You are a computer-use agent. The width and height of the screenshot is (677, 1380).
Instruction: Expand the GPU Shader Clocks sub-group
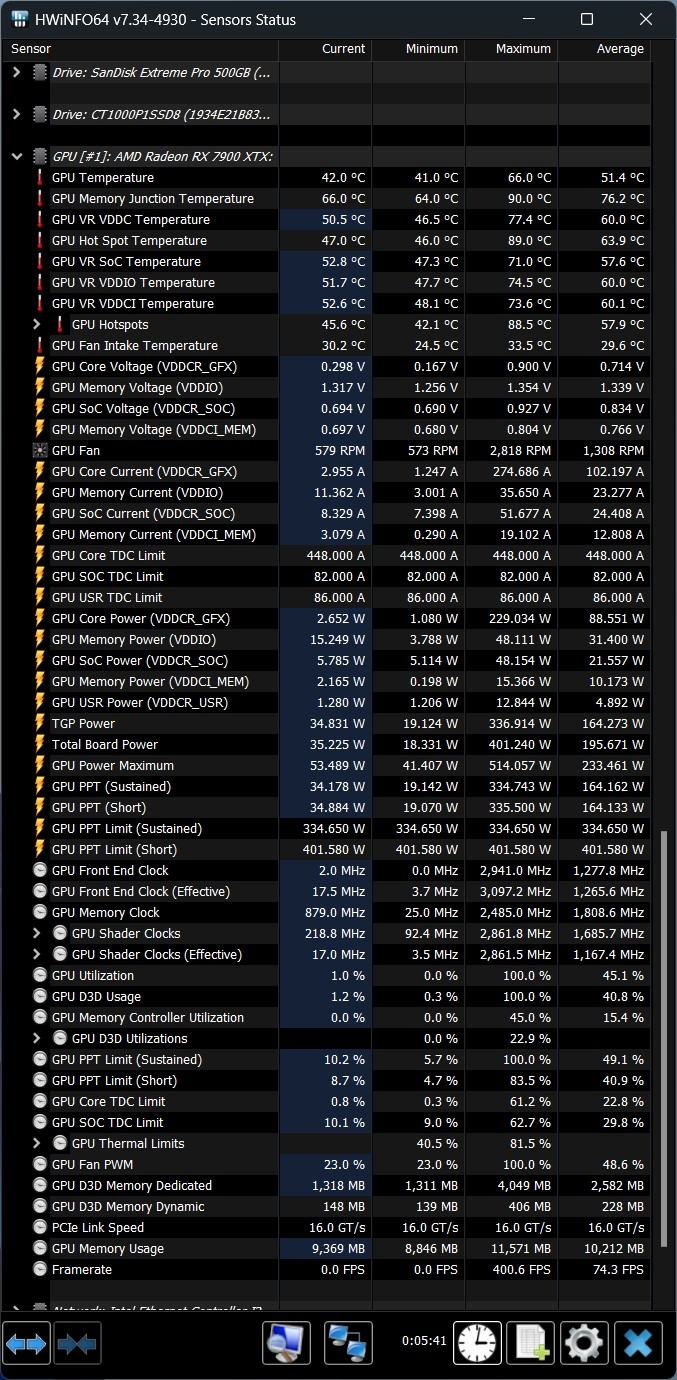coord(37,934)
